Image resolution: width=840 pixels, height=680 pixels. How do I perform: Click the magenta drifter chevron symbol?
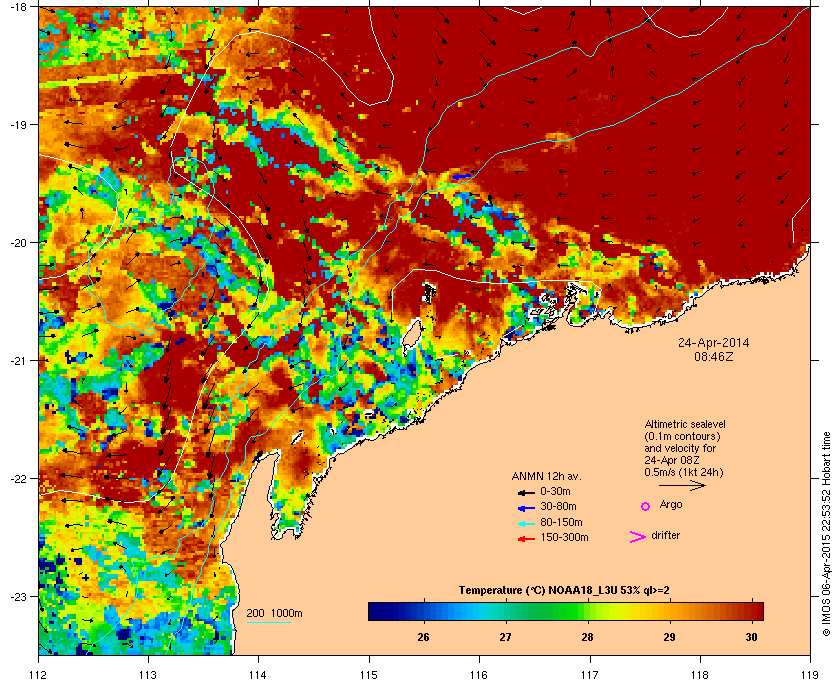[638, 537]
